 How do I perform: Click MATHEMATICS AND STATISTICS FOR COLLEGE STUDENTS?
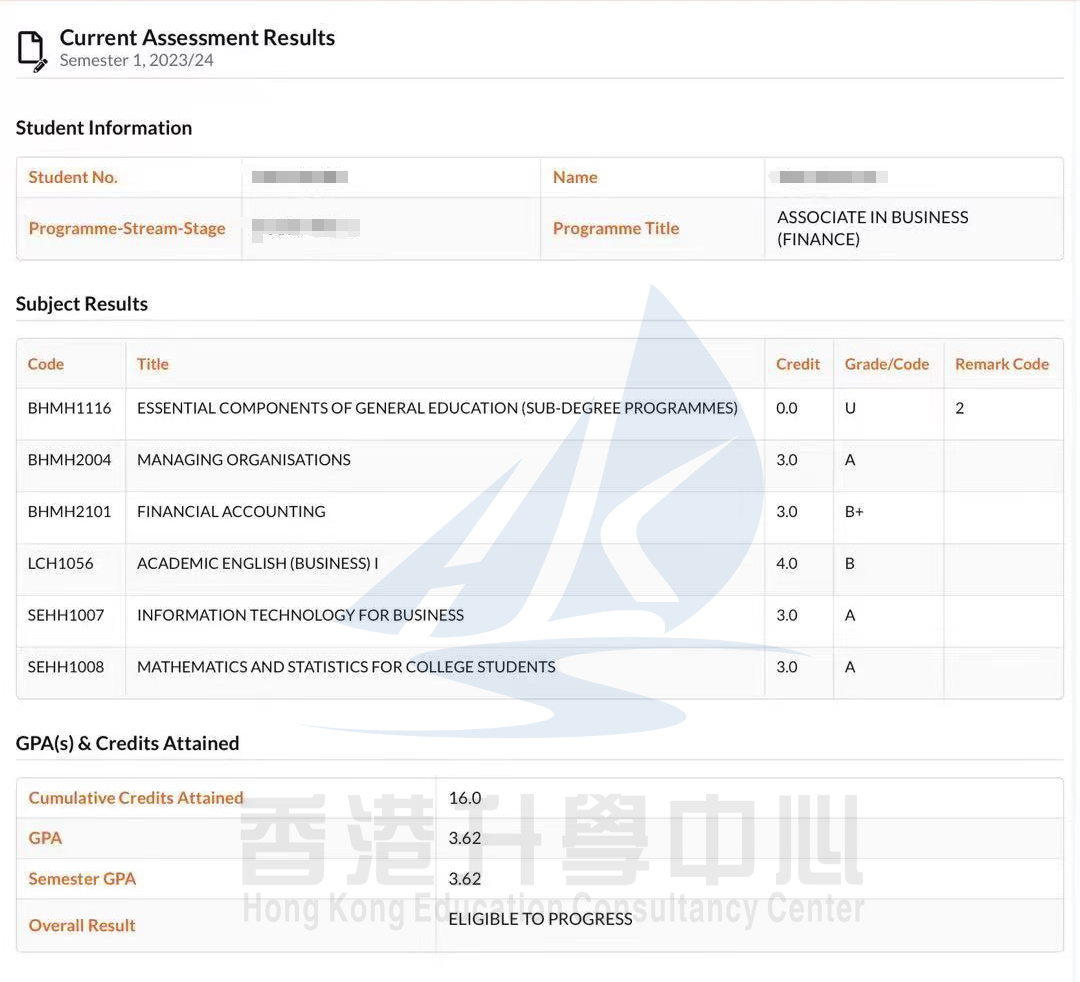[x=346, y=667]
